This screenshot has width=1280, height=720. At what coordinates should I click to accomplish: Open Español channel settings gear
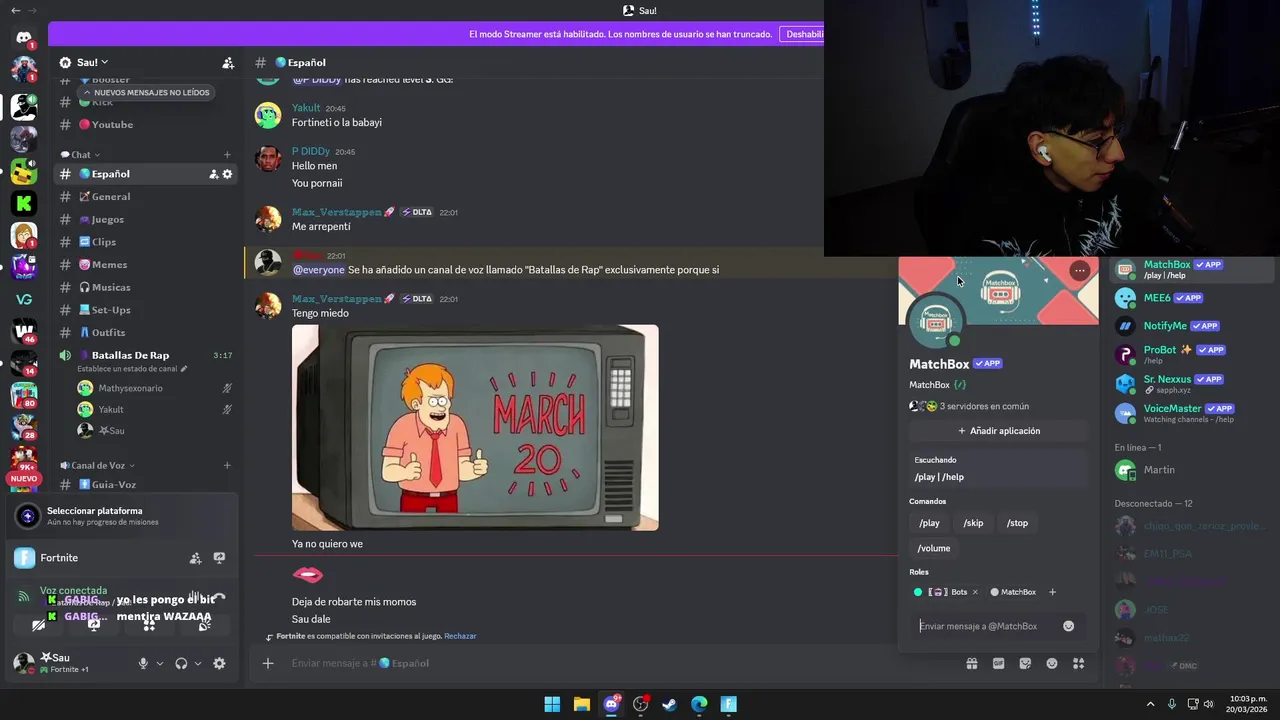(x=227, y=174)
